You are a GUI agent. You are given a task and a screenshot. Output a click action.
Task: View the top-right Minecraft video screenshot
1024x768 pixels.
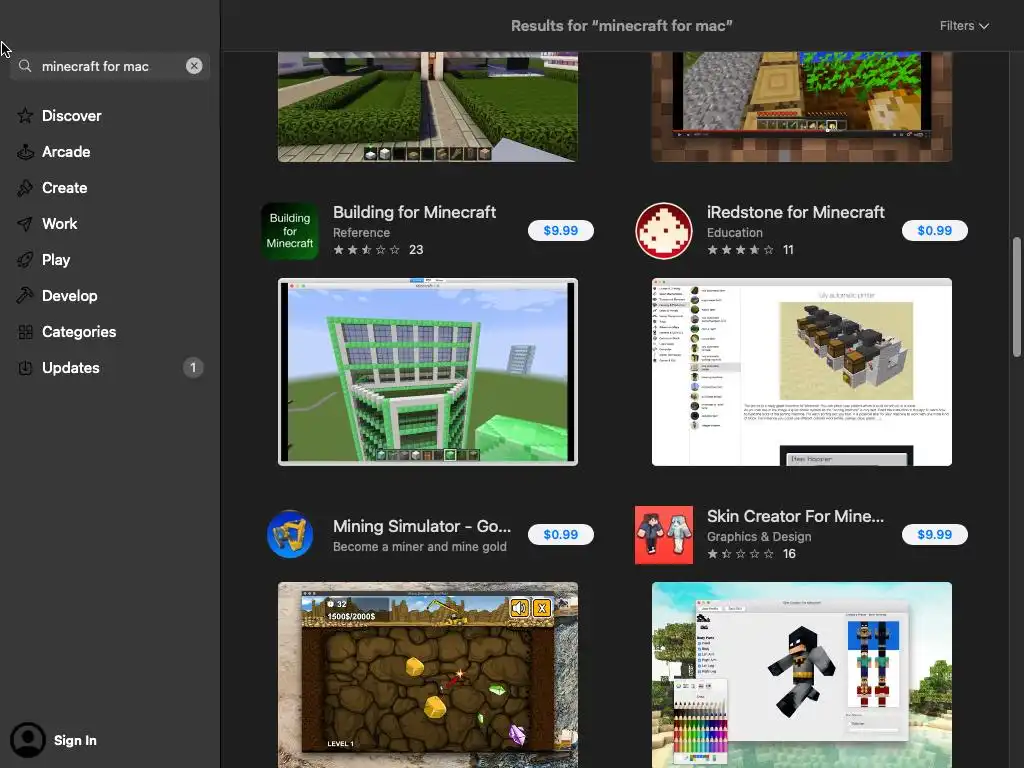tap(802, 106)
